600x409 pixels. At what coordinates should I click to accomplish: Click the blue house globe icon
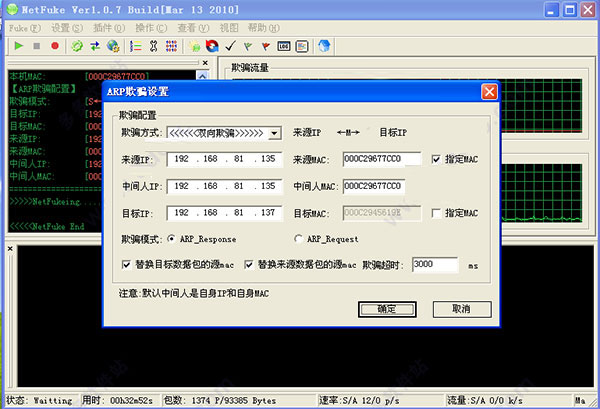click(324, 46)
